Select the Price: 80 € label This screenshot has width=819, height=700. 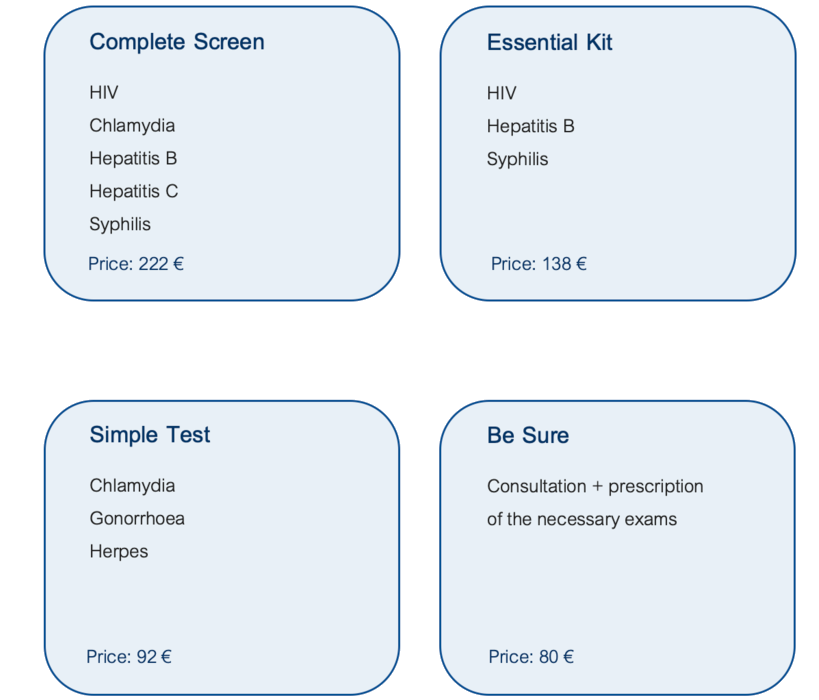(x=531, y=657)
